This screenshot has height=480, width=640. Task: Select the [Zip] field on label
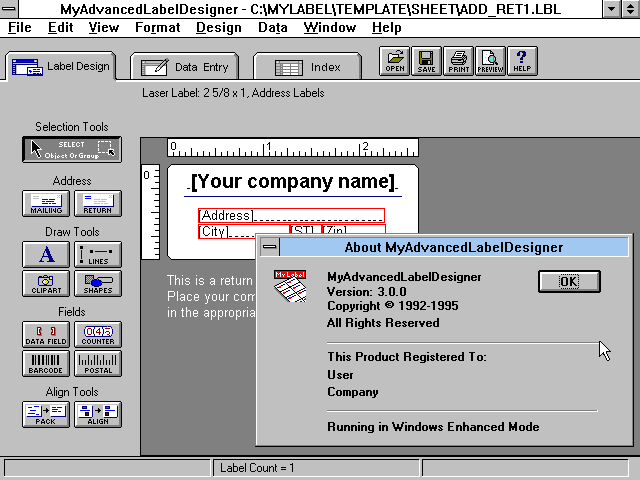pyautogui.click(x=353, y=231)
